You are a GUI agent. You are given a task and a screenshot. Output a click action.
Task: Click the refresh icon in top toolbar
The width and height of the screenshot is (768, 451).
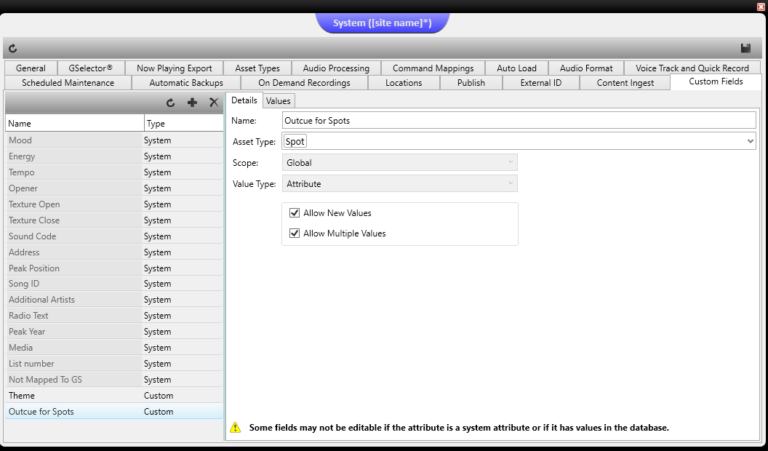[13, 48]
